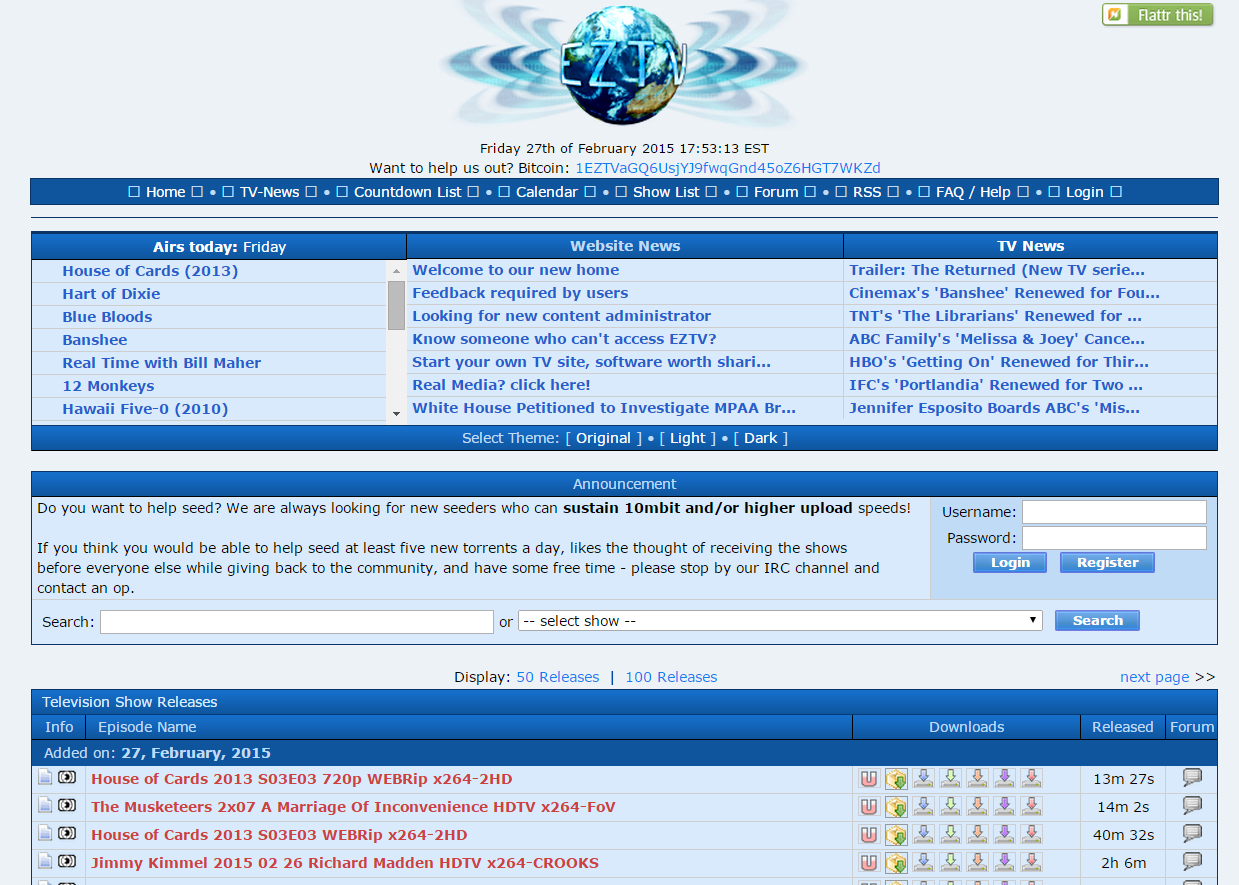Open Banshee in Airs today list
Image resolution: width=1239 pixels, height=885 pixels.
pyautogui.click(x=95, y=340)
